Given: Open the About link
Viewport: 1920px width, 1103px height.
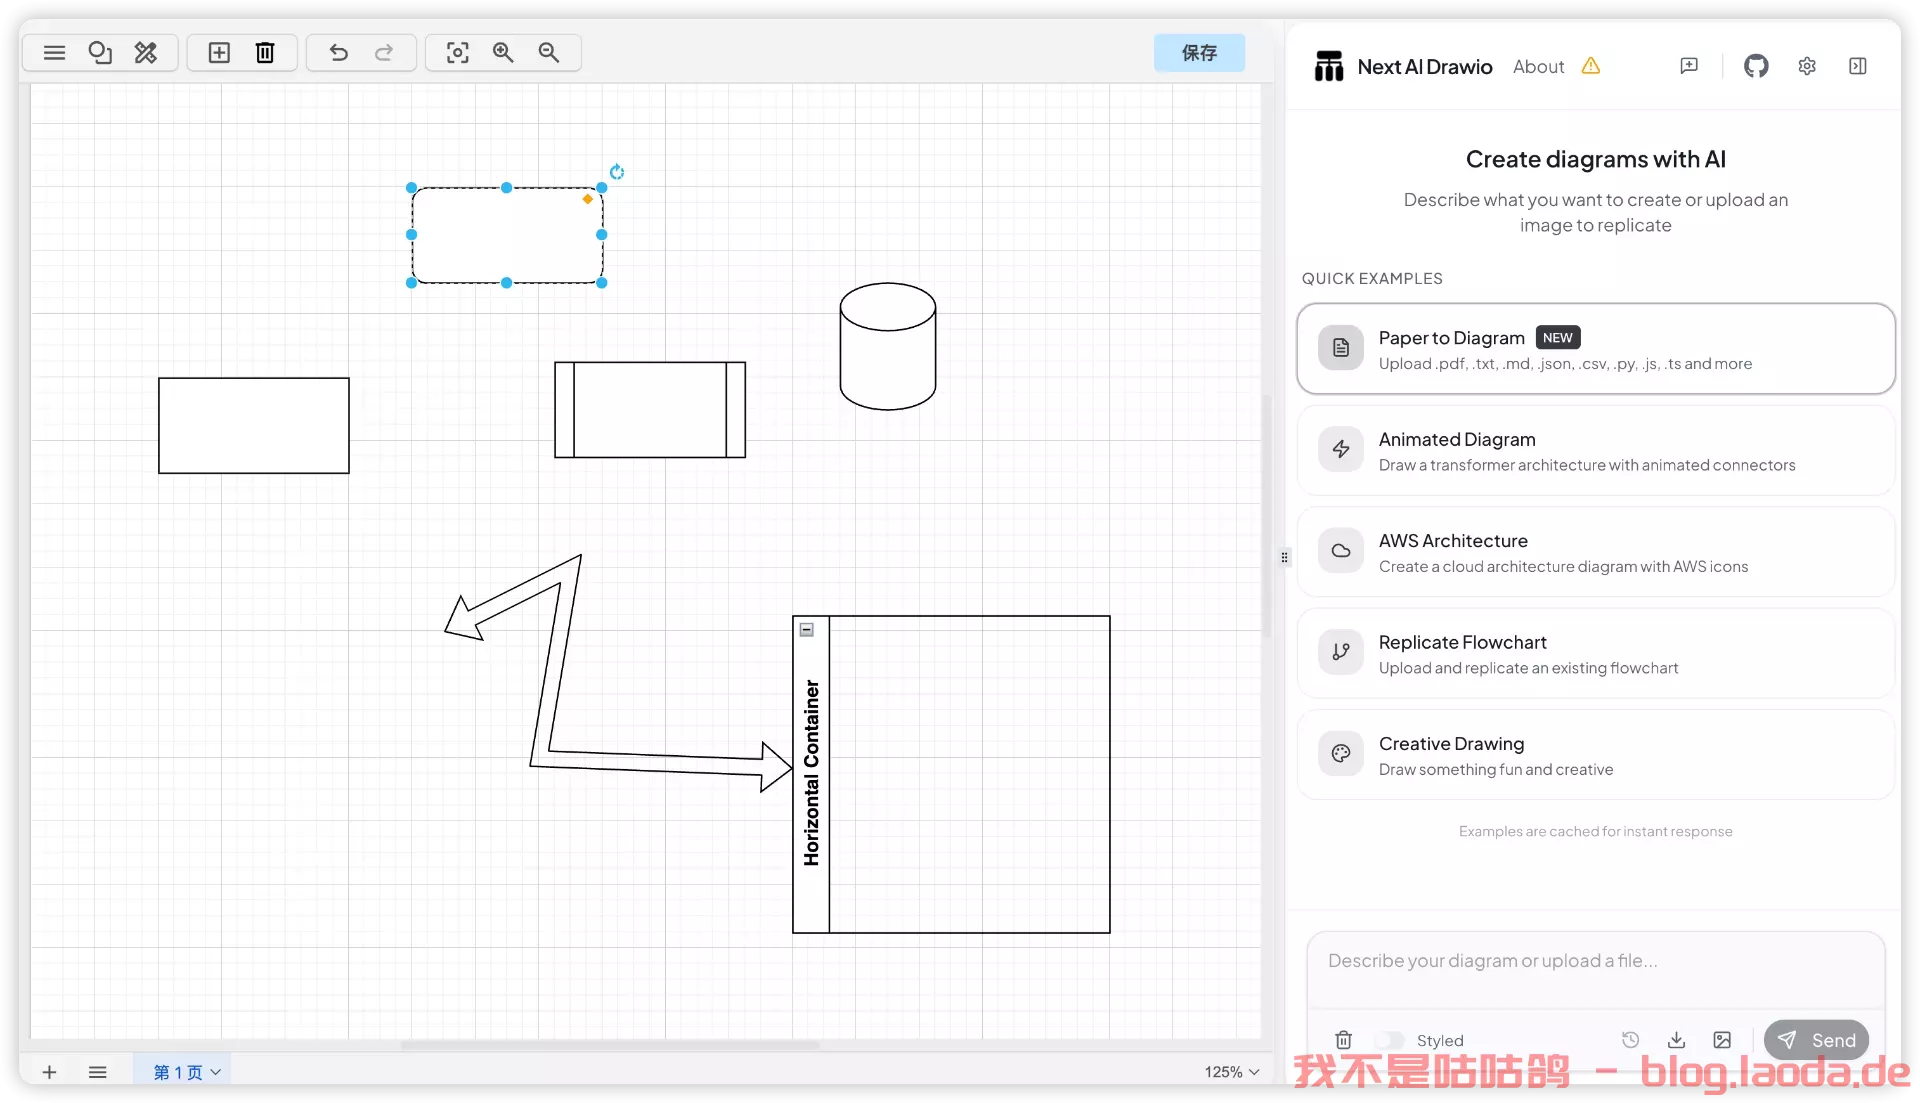Looking at the screenshot, I should click(1538, 67).
